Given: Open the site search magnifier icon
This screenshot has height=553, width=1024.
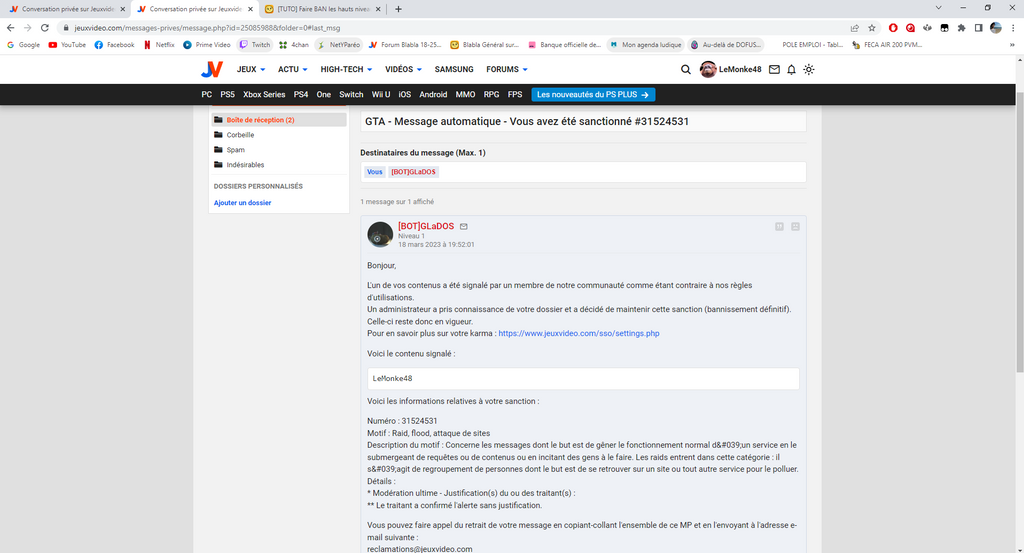Looking at the screenshot, I should click(686, 69).
